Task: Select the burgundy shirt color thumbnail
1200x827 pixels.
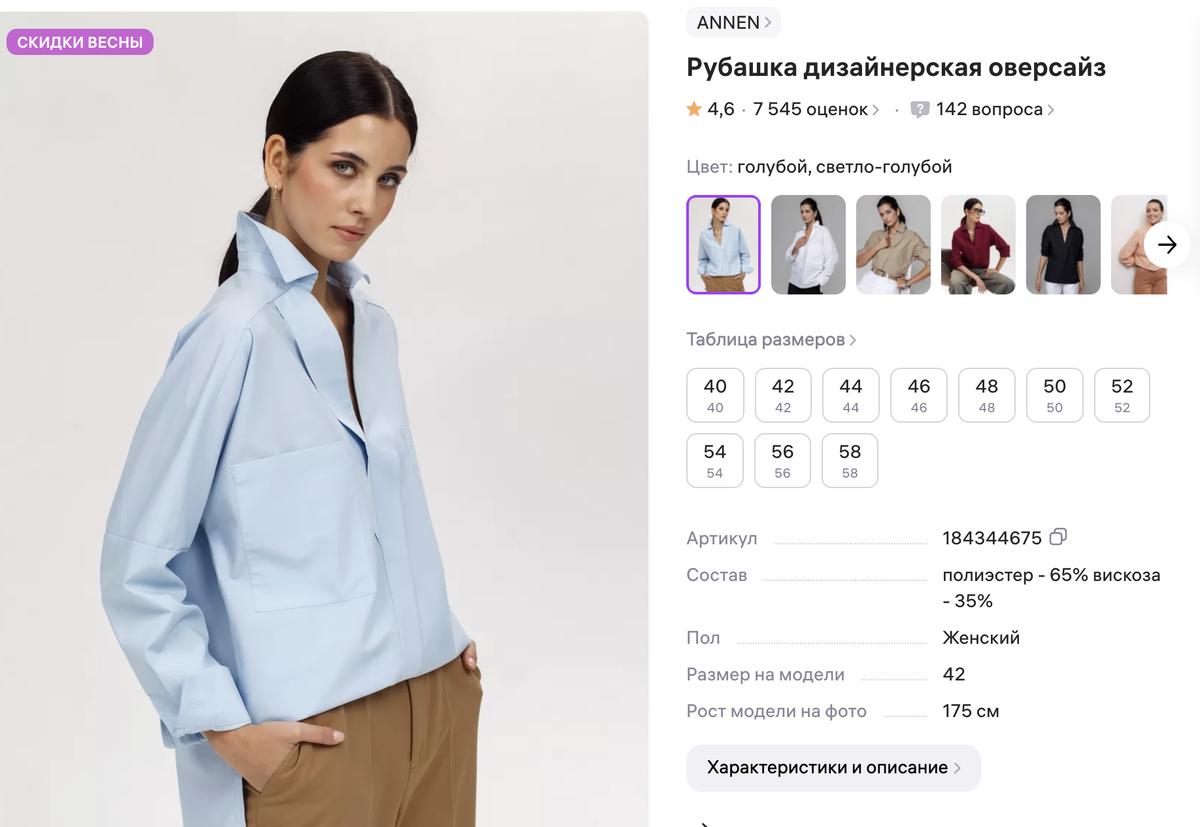Action: pyautogui.click(x=979, y=245)
